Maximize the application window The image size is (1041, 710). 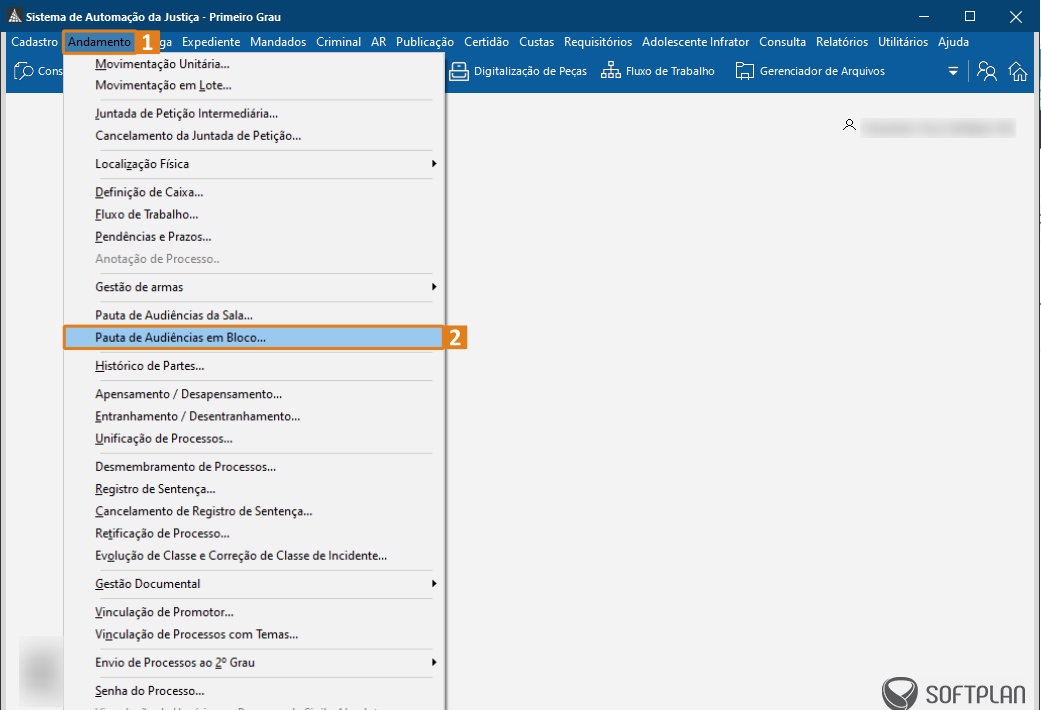click(x=970, y=17)
